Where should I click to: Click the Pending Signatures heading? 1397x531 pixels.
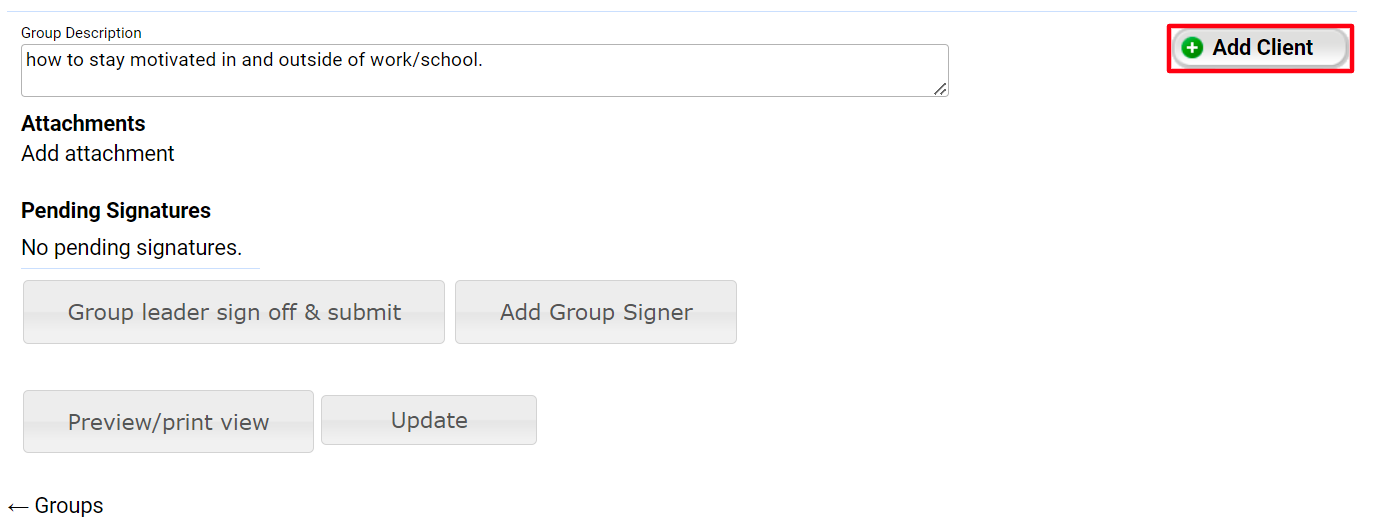click(116, 211)
